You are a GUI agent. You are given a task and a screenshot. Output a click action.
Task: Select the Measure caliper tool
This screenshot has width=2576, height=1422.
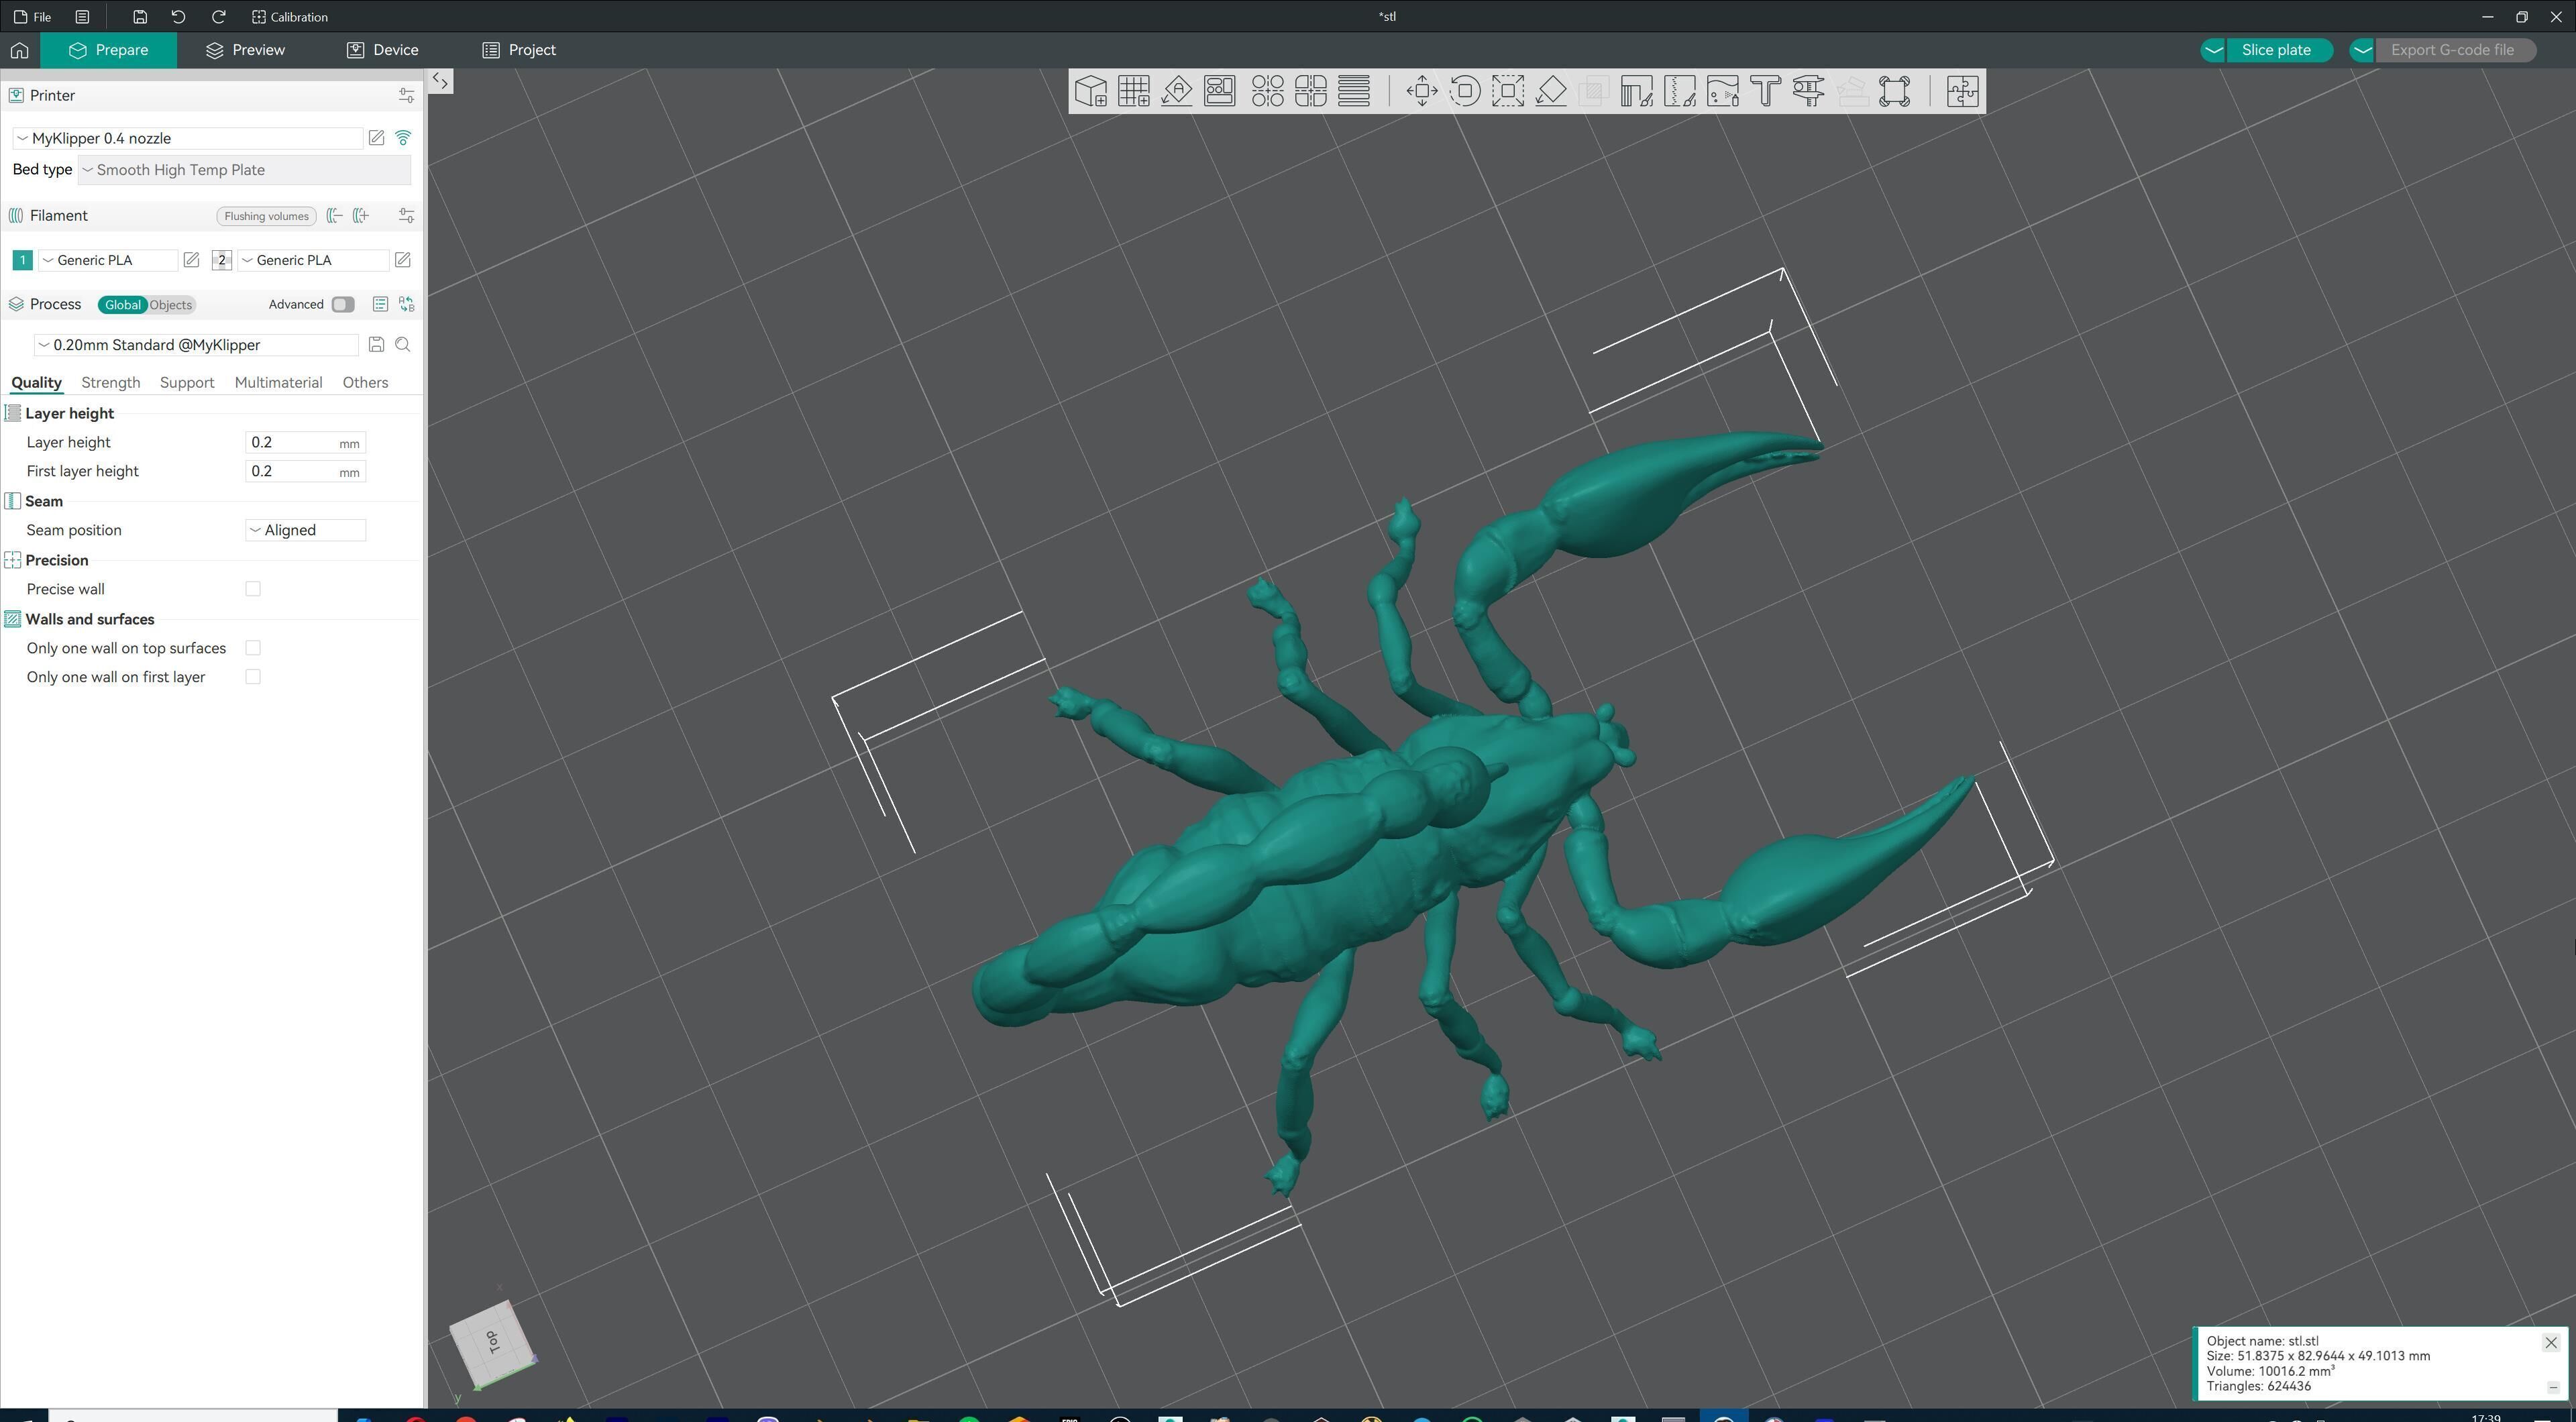point(1809,91)
